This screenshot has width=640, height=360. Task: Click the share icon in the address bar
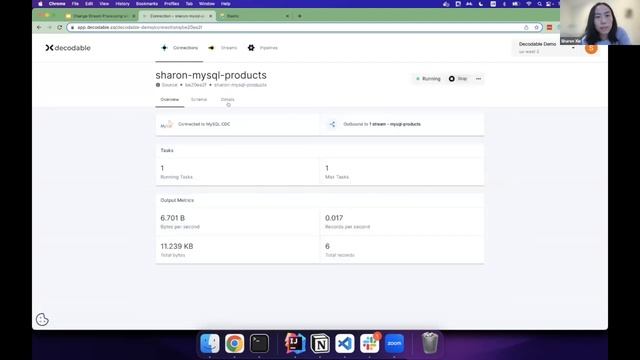[x=526, y=27]
